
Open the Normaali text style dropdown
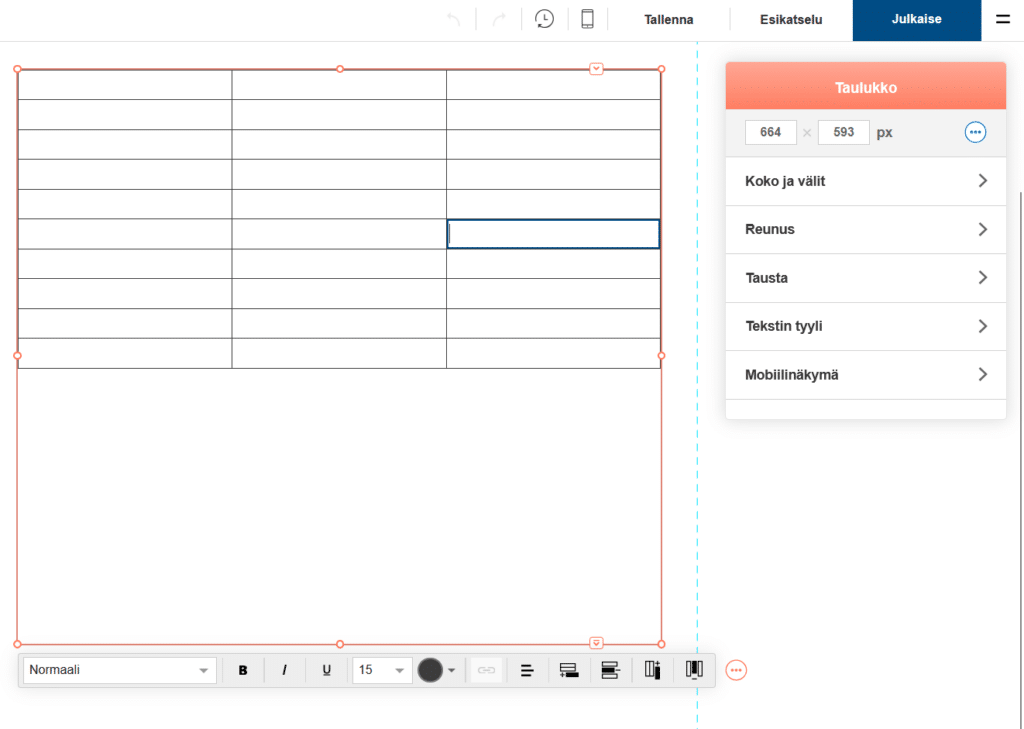(x=119, y=670)
